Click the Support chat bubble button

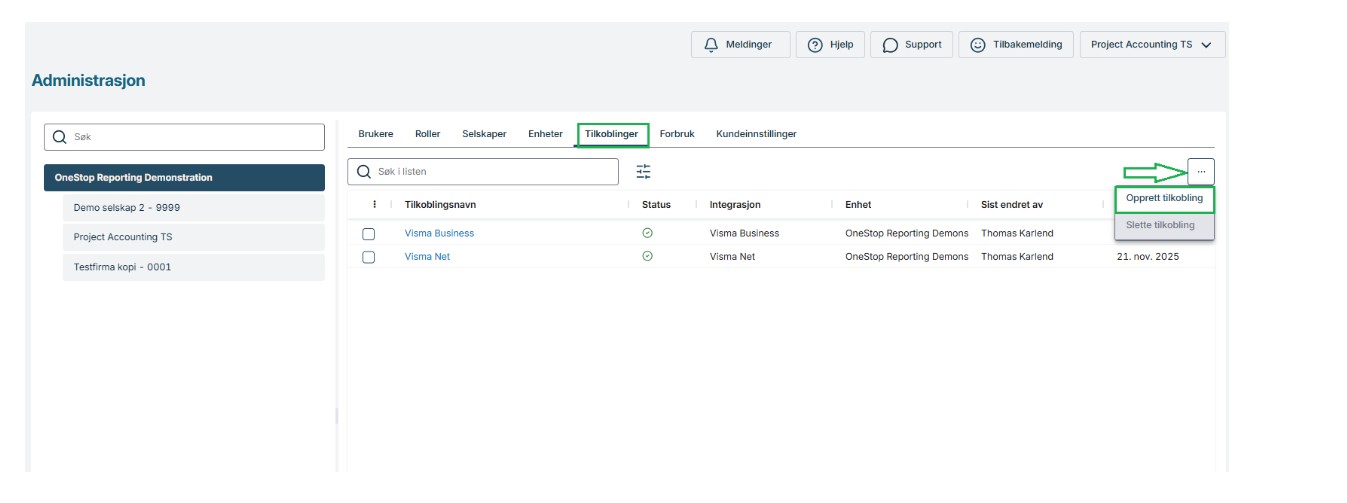click(x=911, y=45)
